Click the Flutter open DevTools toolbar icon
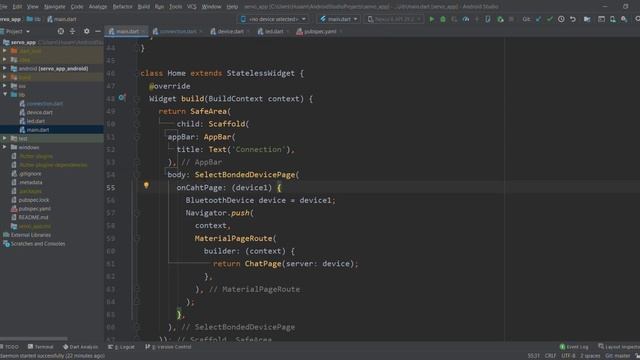The width and height of the screenshot is (640, 360). click(x=488, y=19)
